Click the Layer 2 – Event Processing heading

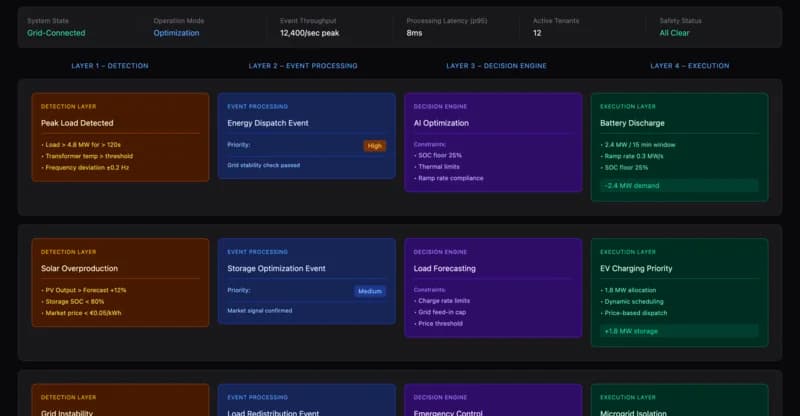[x=303, y=66]
